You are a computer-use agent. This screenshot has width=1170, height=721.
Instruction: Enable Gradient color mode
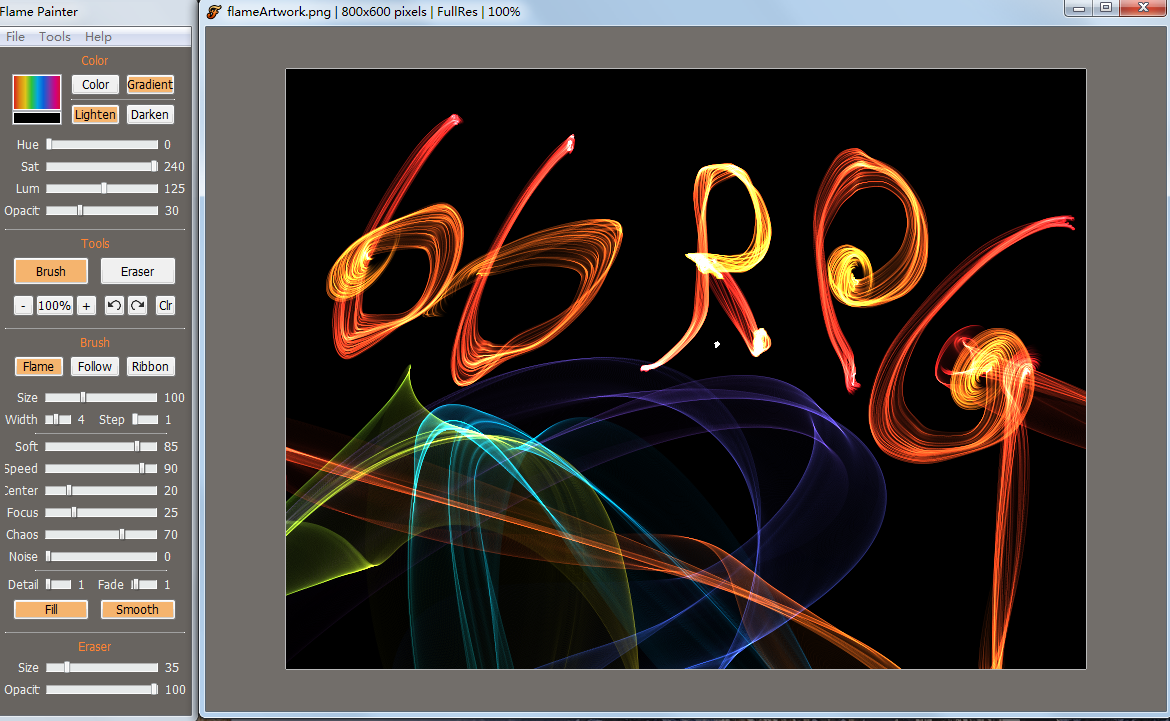coord(150,84)
